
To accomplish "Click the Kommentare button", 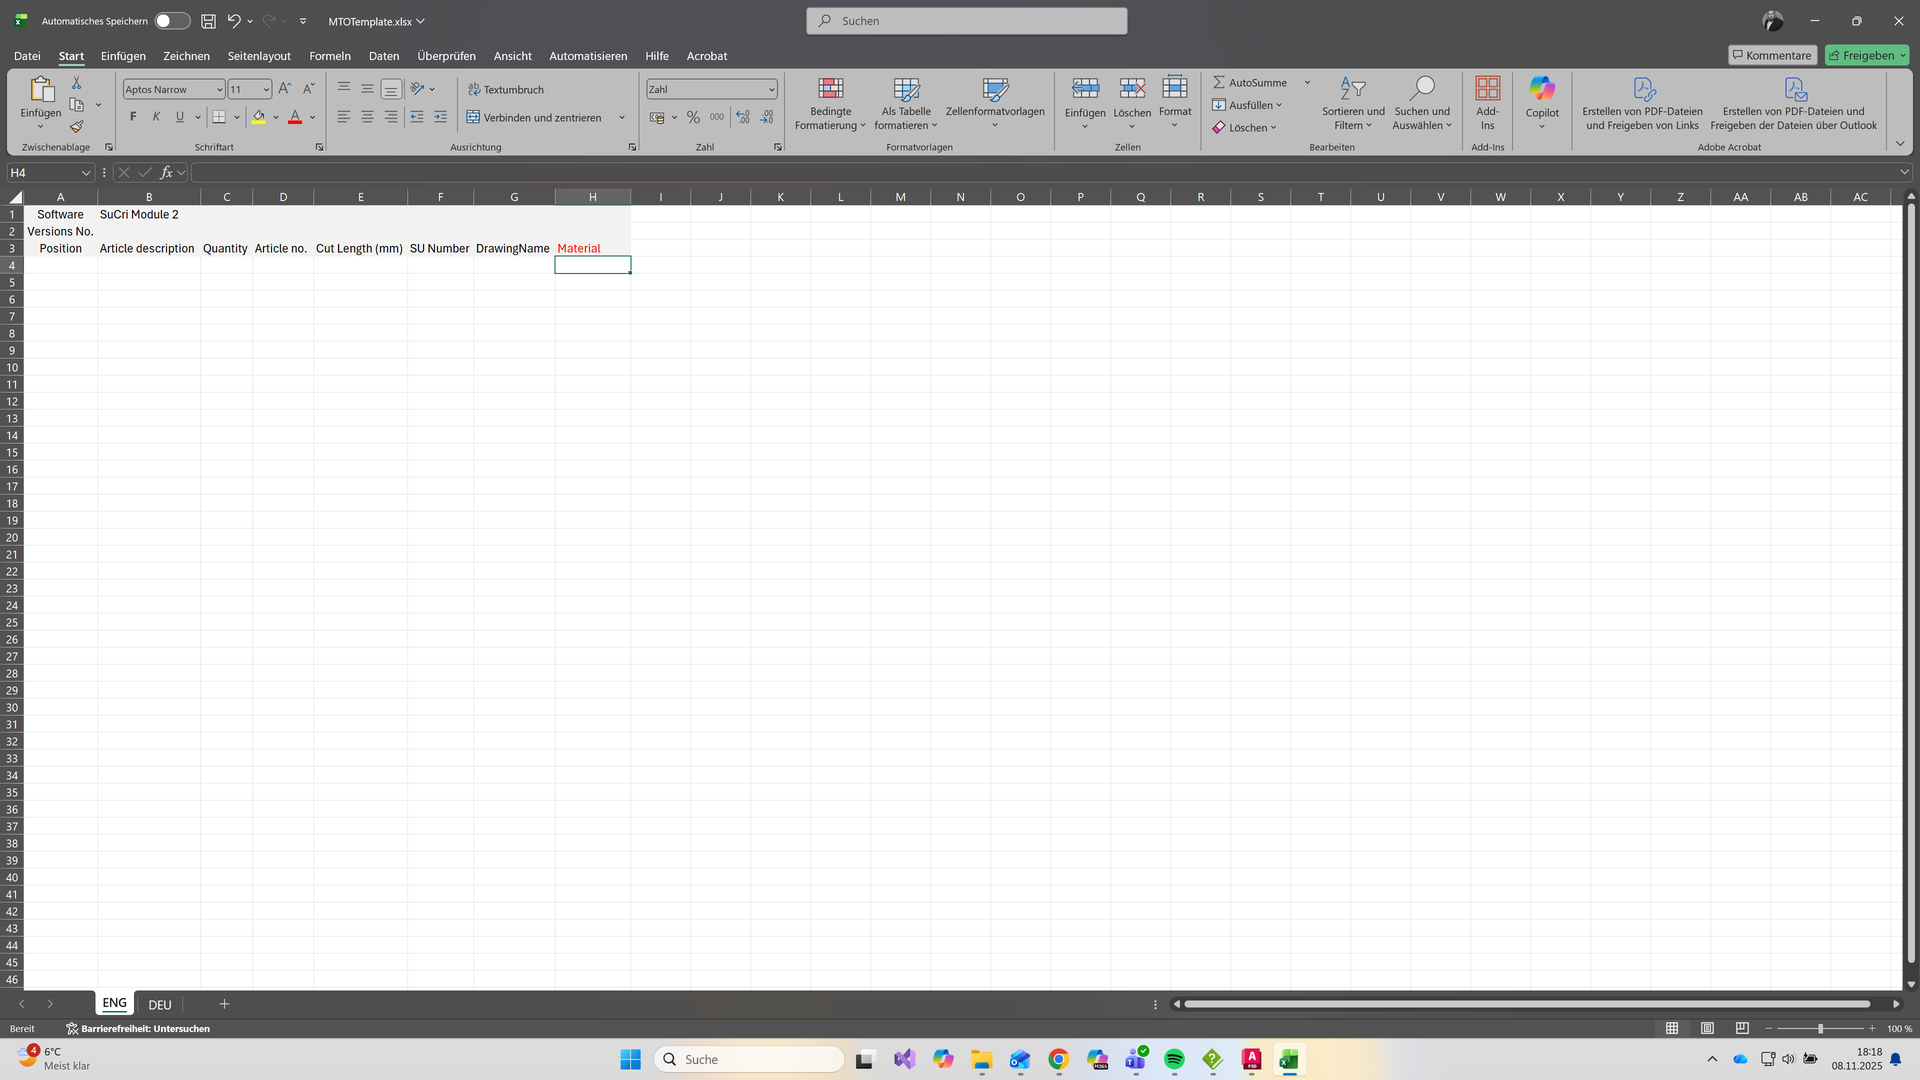I will 1772,55.
